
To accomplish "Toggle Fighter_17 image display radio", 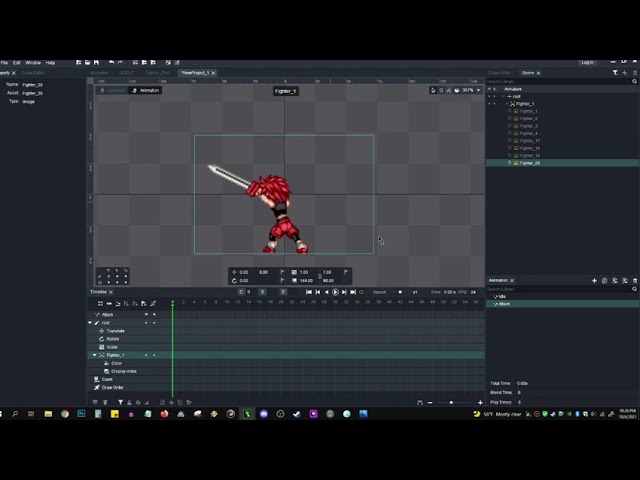I will click(509, 140).
